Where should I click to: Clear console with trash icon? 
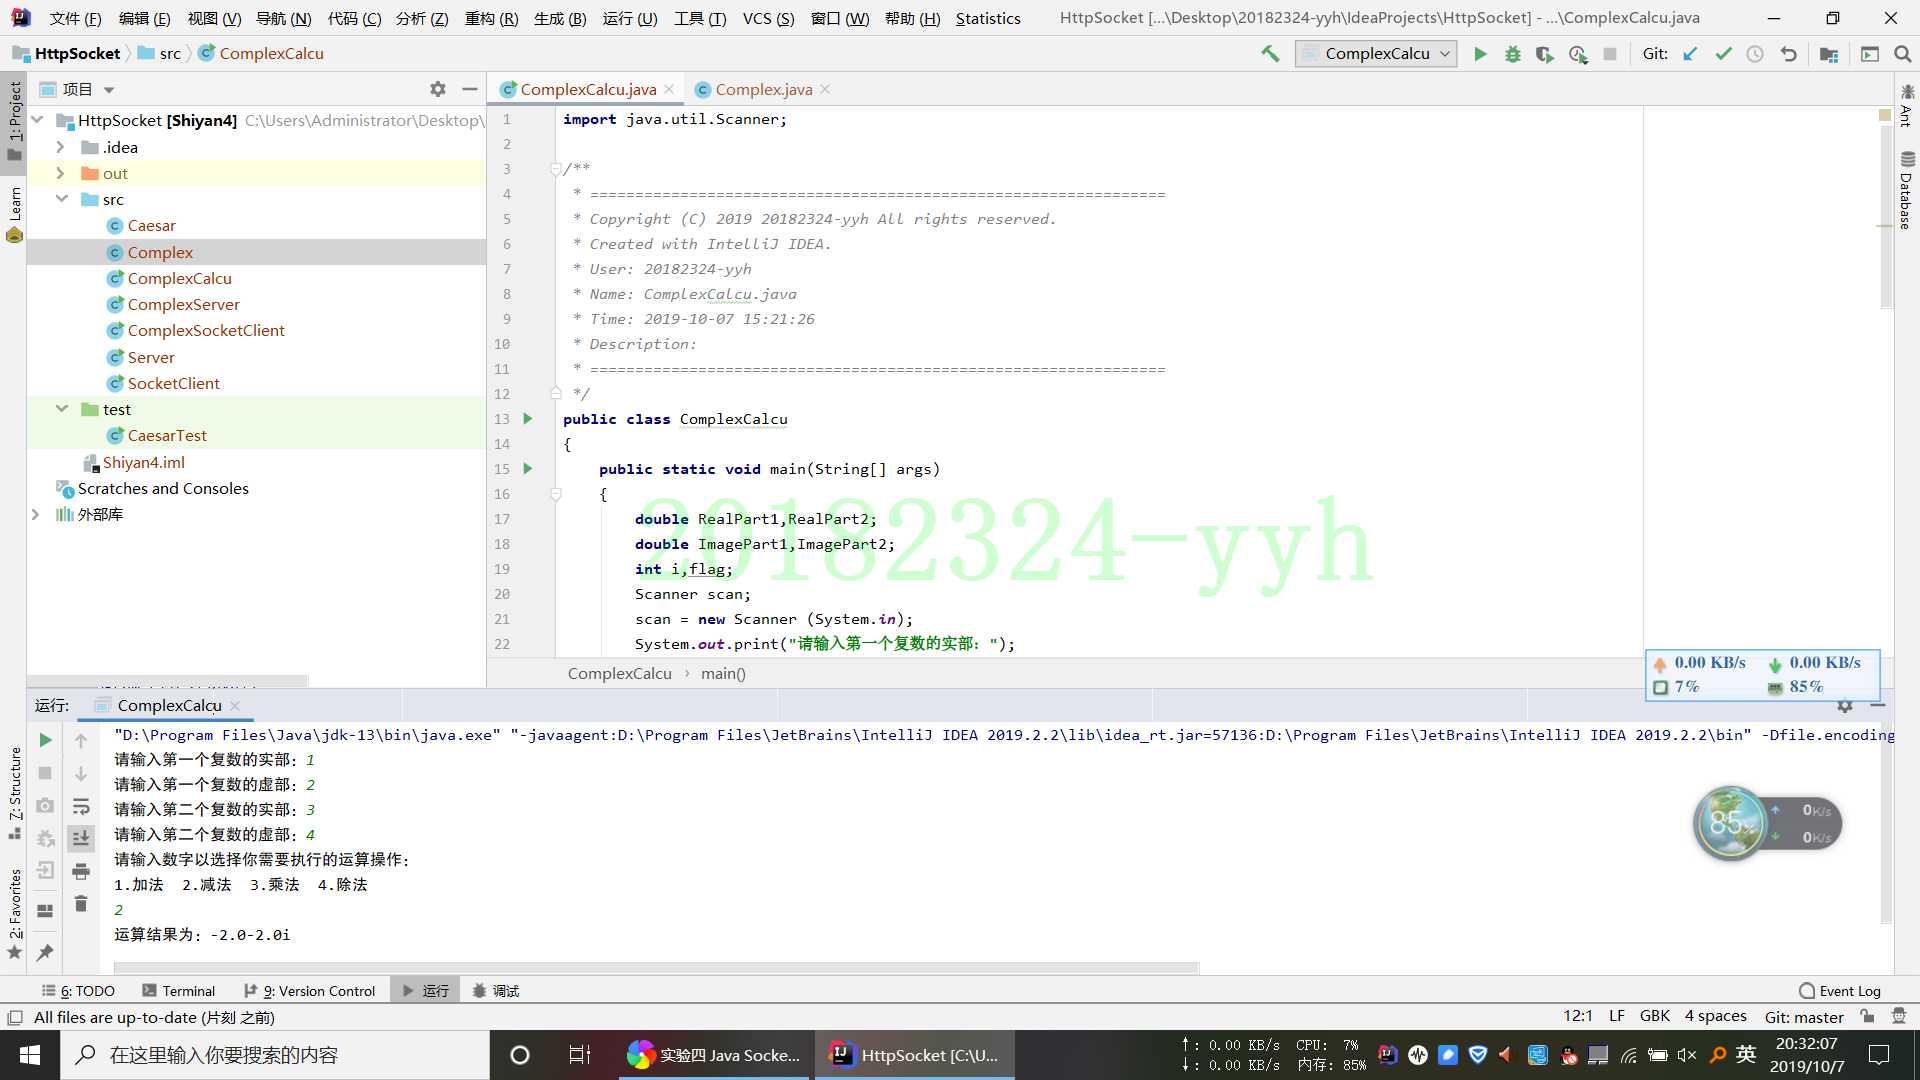pyautogui.click(x=81, y=904)
